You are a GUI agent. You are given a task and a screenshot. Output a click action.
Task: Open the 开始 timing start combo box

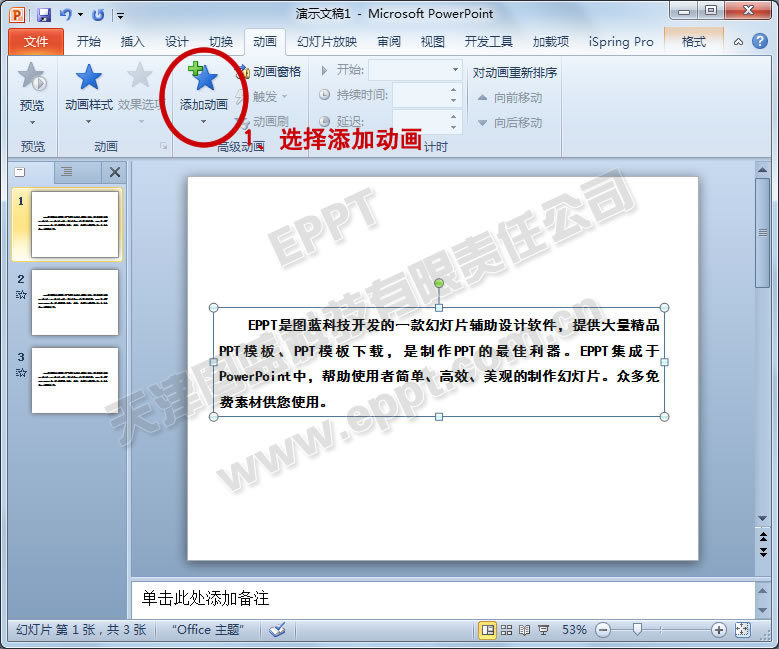coord(415,70)
